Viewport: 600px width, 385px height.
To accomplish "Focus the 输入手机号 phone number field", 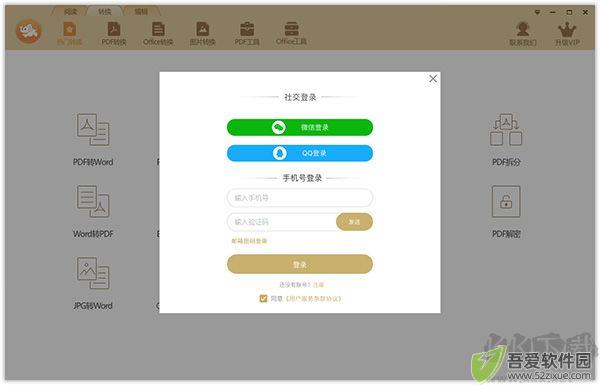I will [x=300, y=198].
